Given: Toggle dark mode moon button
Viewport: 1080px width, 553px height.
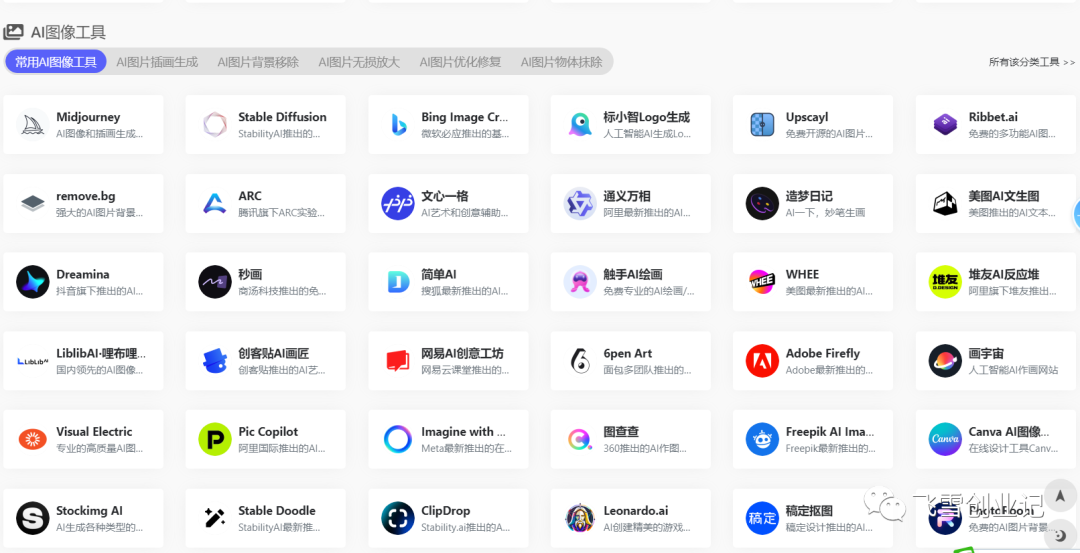Looking at the screenshot, I should coord(1060,534).
